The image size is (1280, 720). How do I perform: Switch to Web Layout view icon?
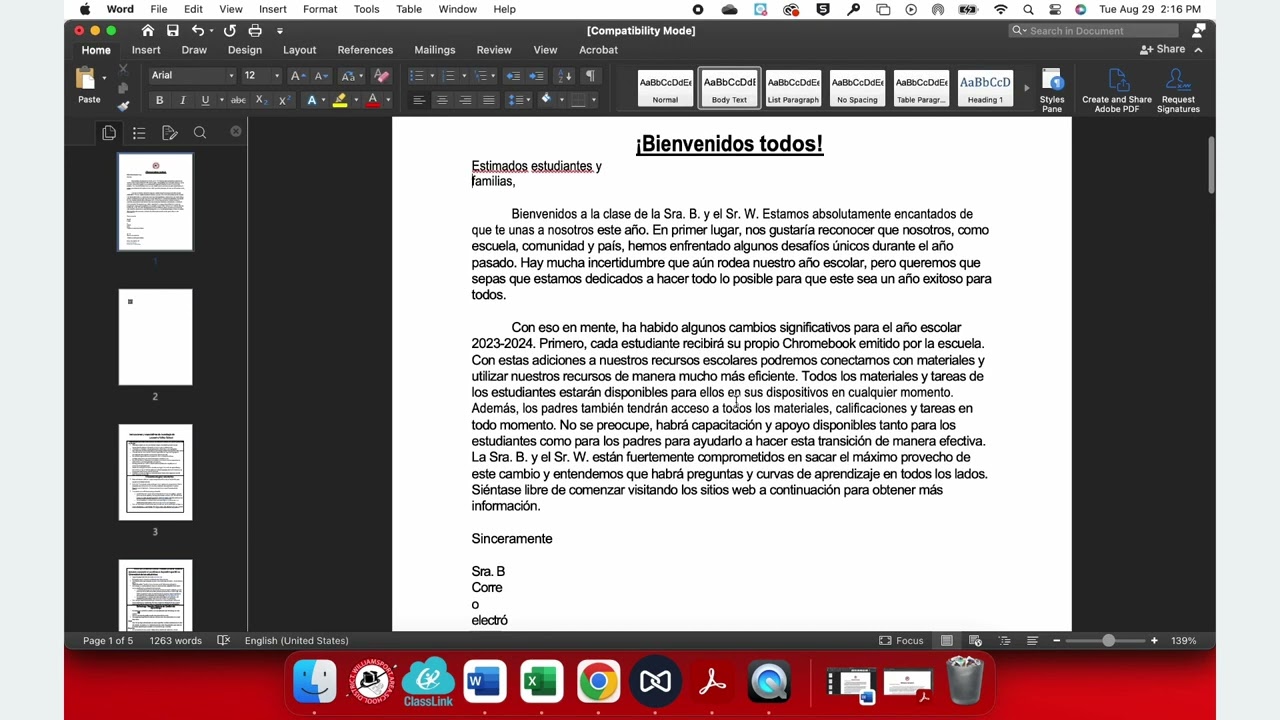975,640
